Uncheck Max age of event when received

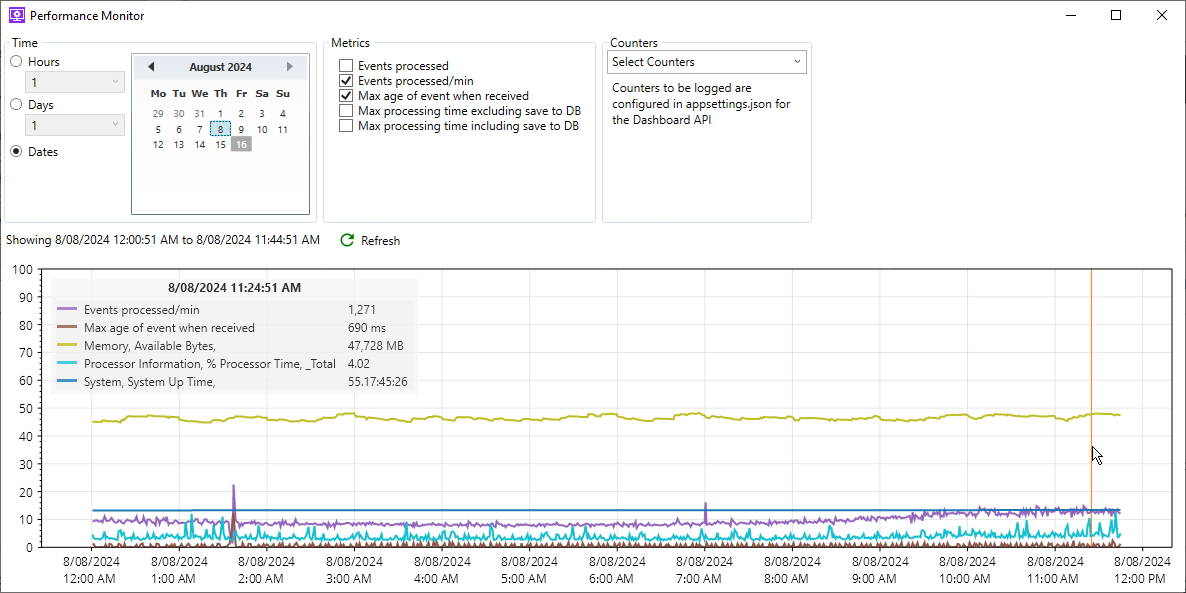(x=347, y=96)
